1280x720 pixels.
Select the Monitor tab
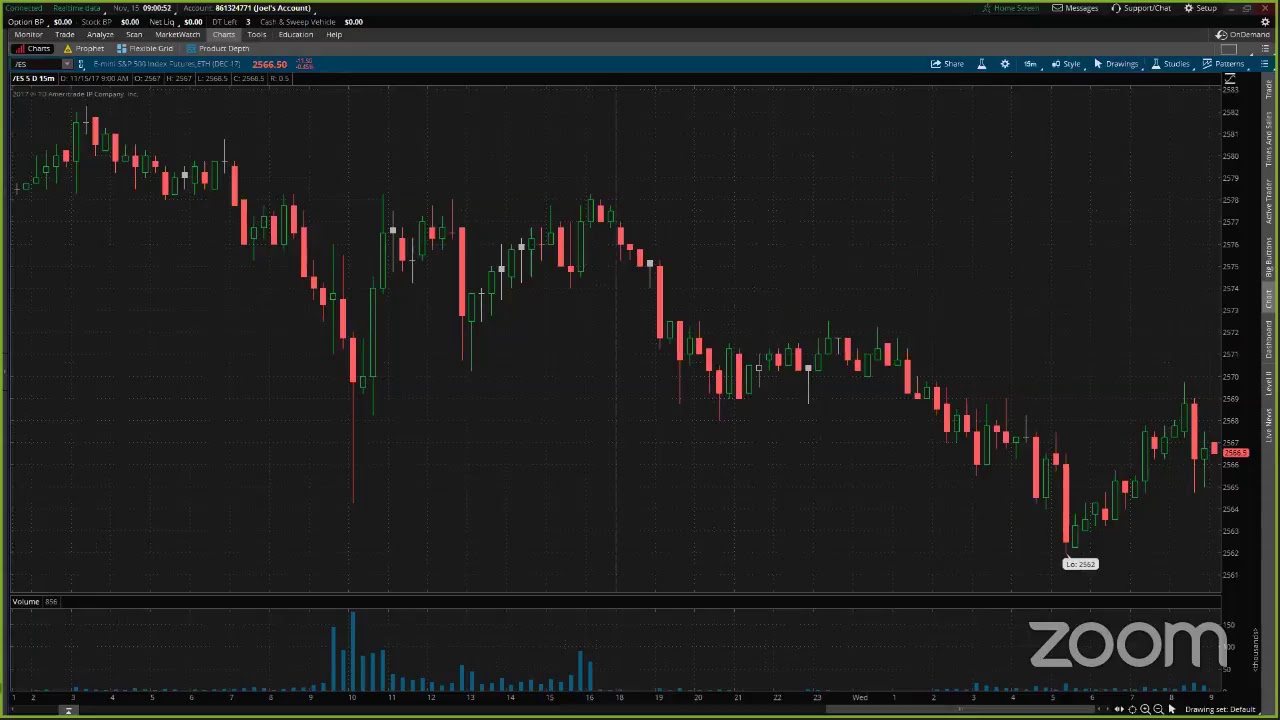tap(28, 34)
